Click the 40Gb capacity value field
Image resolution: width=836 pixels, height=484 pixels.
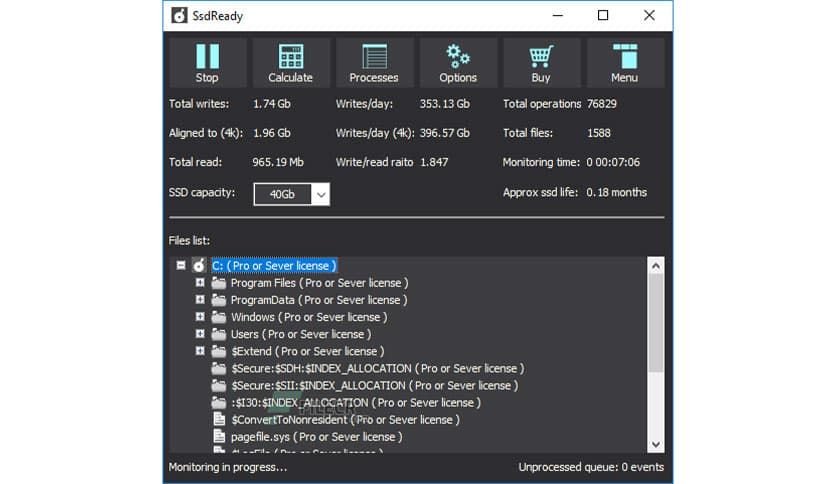coord(283,195)
